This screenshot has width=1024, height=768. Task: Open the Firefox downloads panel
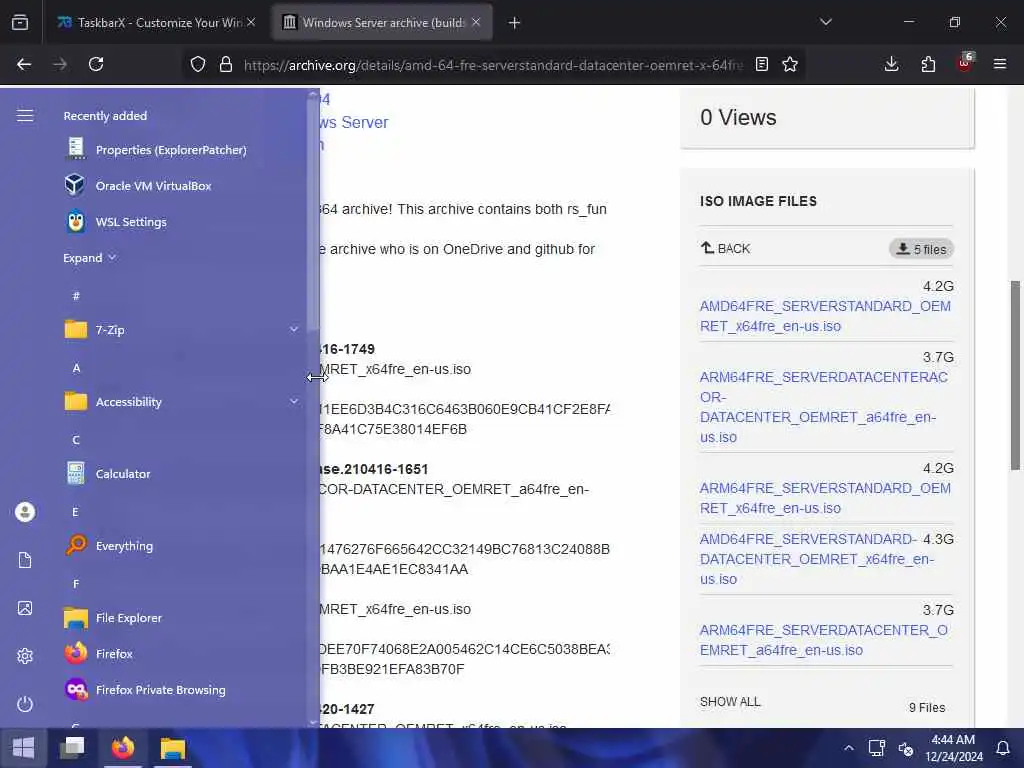[891, 64]
